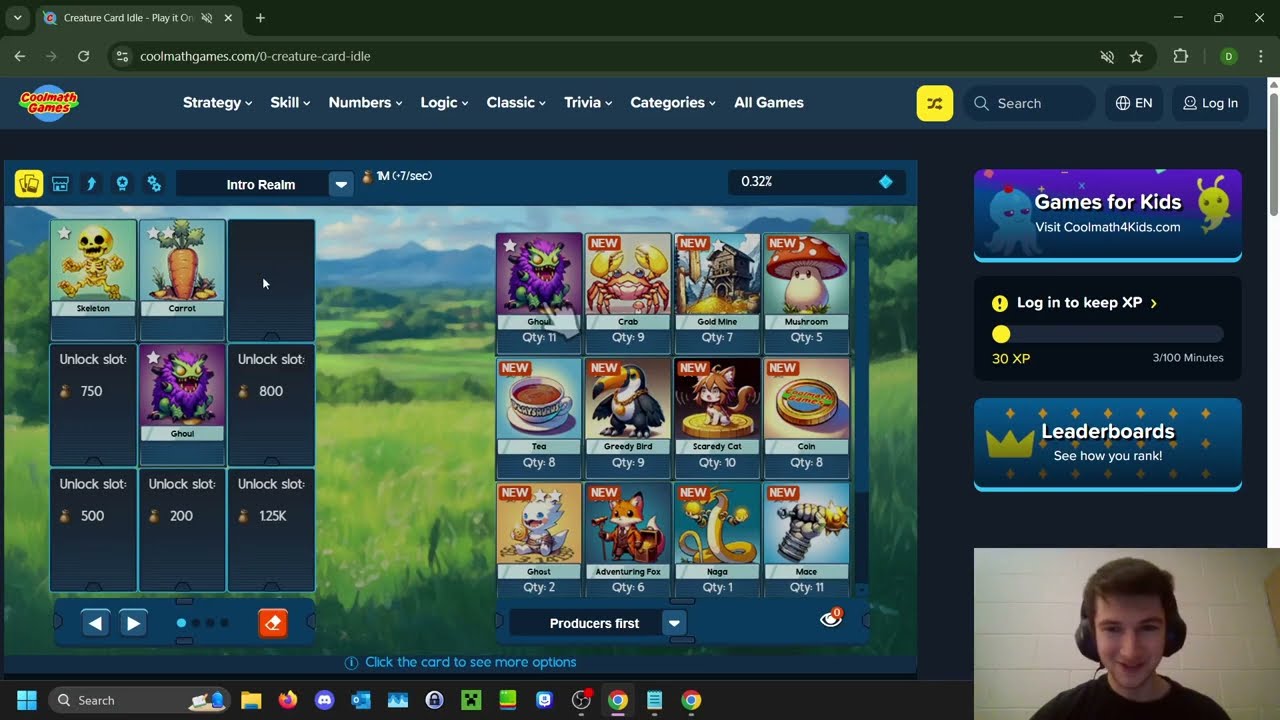Click the XP progress bar
1280x720 pixels.
[x=1108, y=335]
